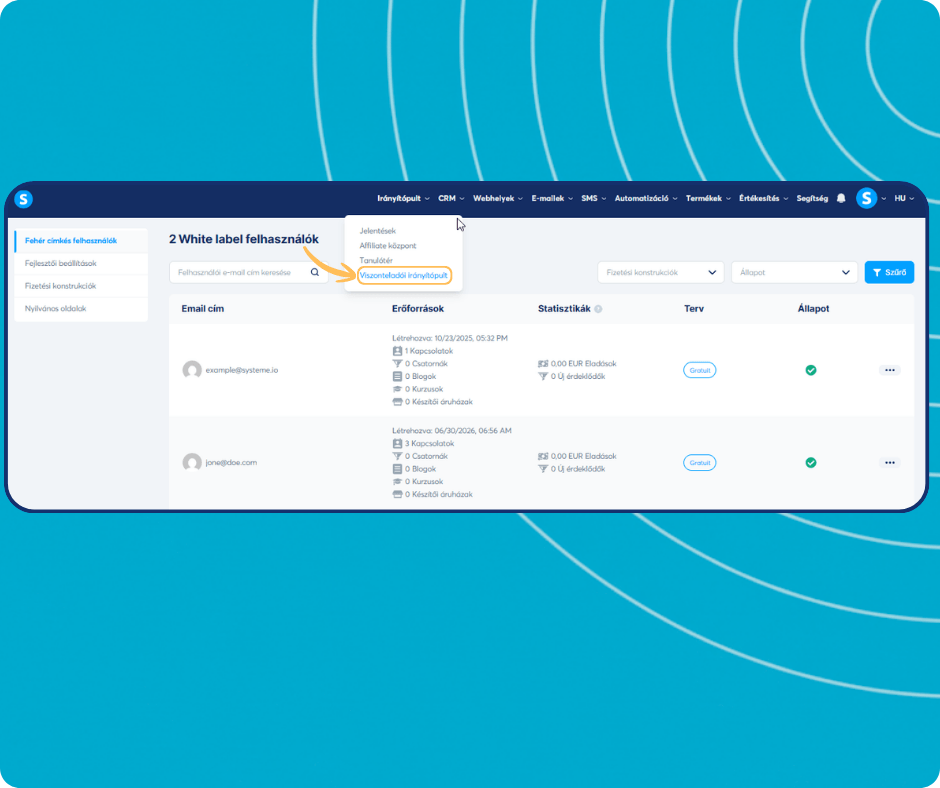Click the systeme.io S logo
Screen dimensions: 940x788
pos(23,199)
